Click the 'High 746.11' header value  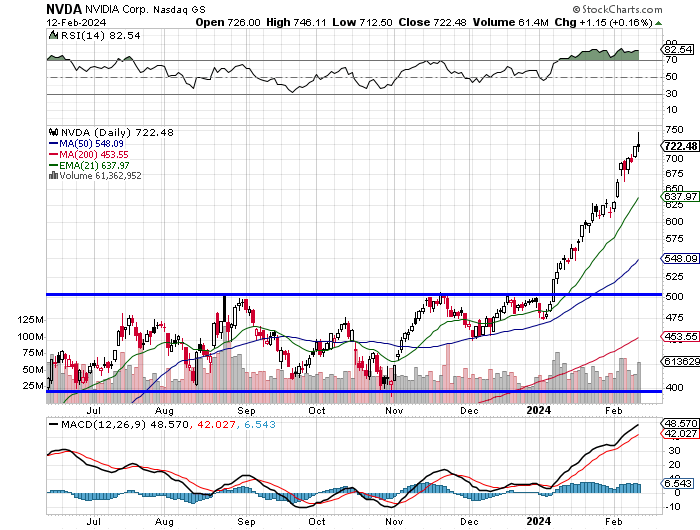click(x=296, y=22)
